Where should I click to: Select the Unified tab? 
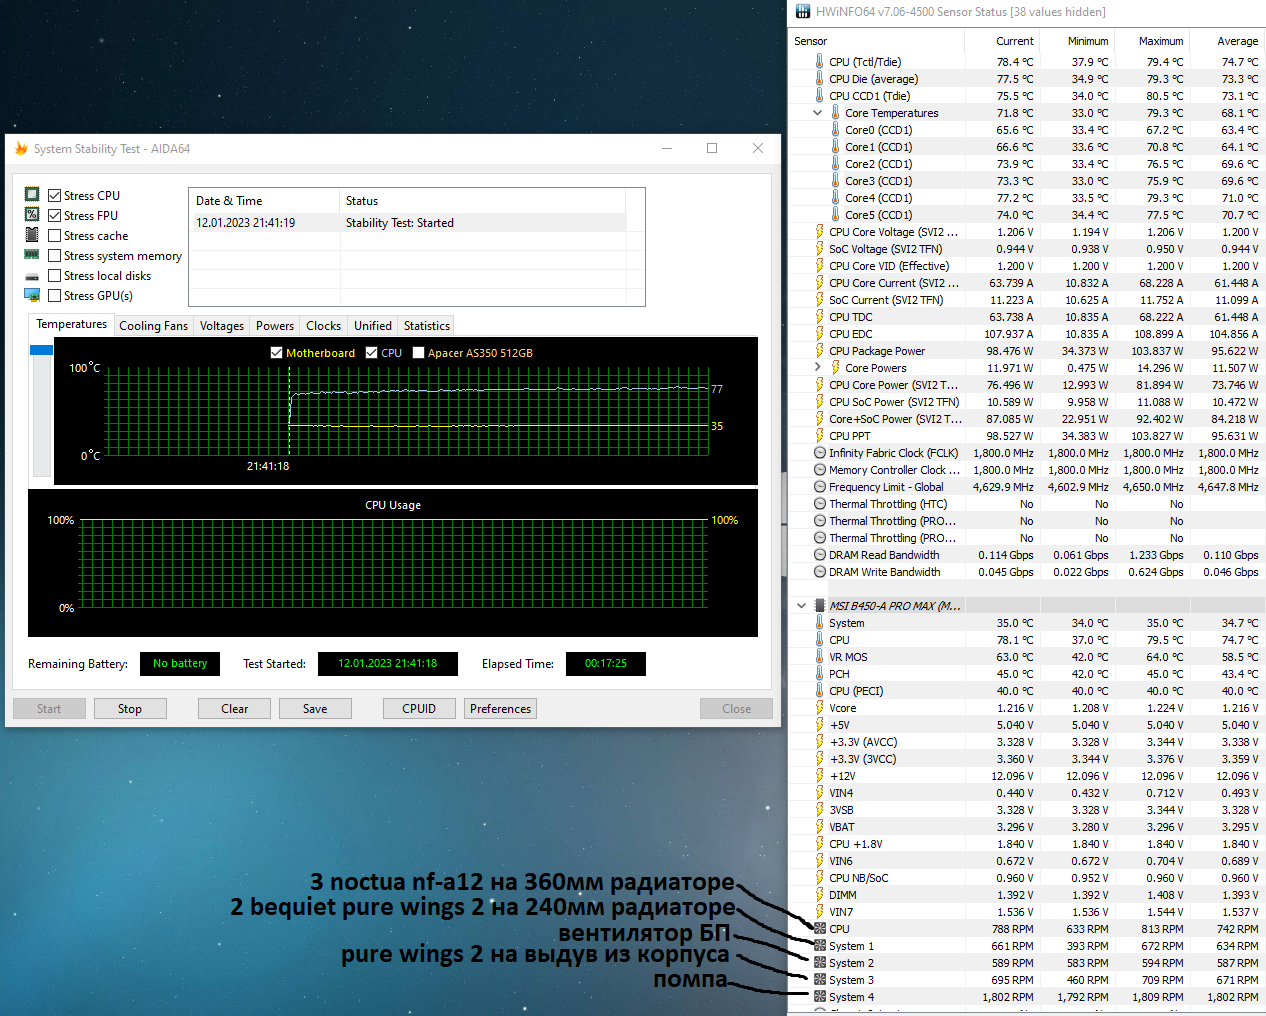point(373,326)
